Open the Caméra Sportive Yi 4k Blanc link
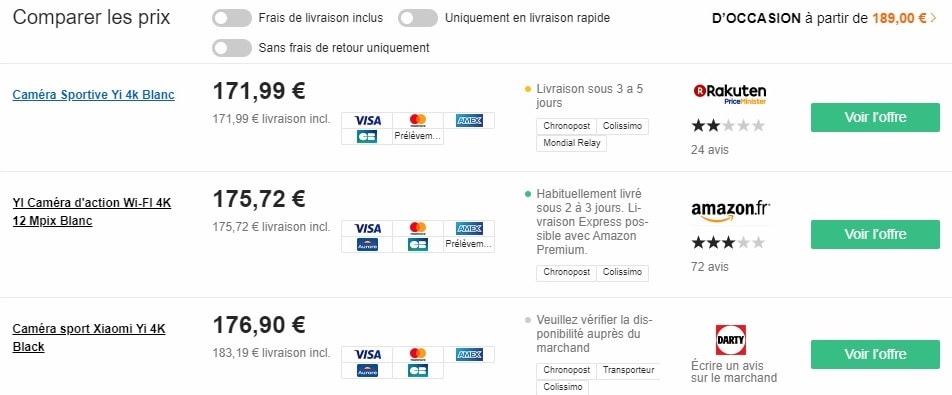The image size is (952, 395). click(94, 95)
